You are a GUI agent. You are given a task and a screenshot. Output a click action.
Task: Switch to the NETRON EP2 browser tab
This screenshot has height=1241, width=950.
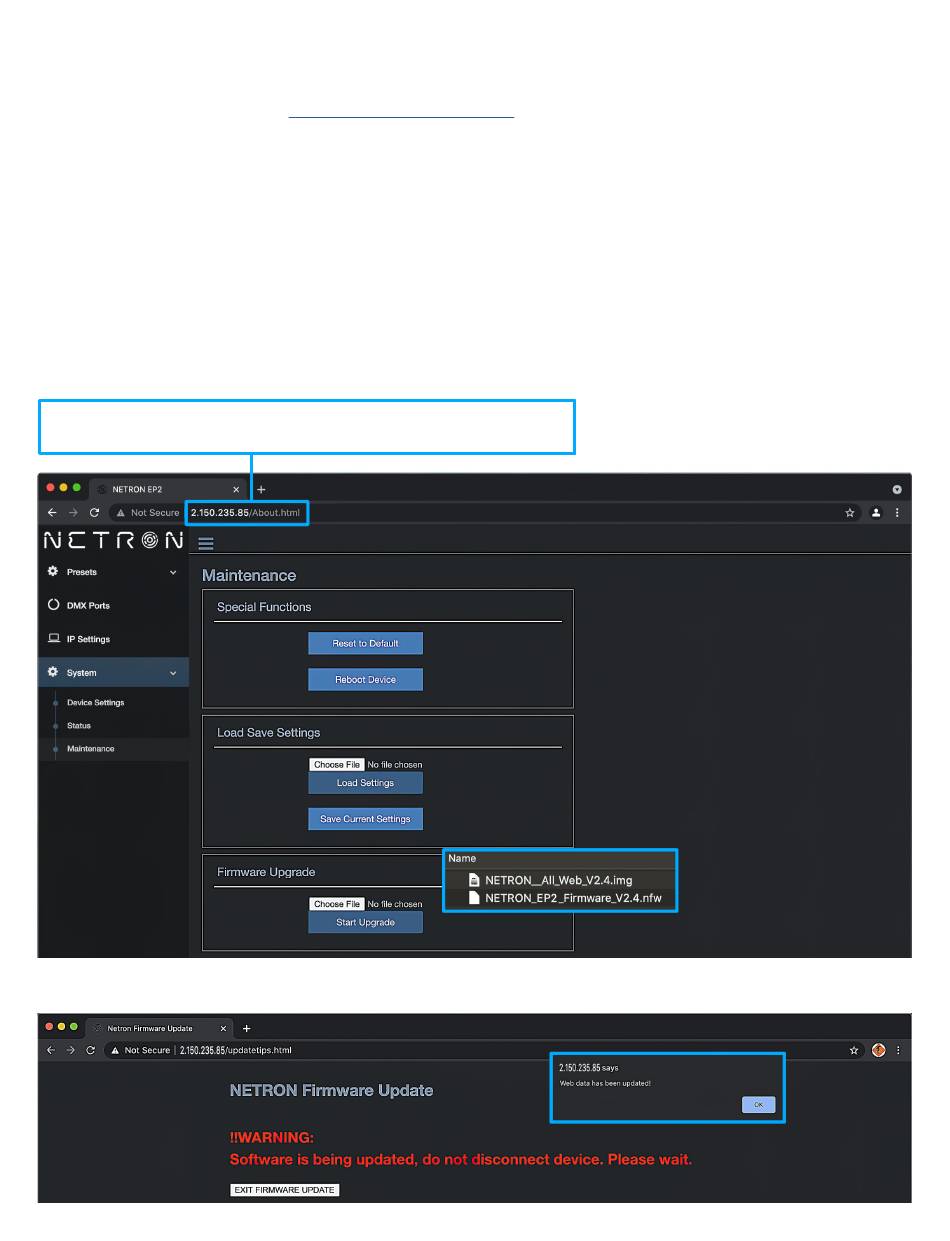[168, 490]
